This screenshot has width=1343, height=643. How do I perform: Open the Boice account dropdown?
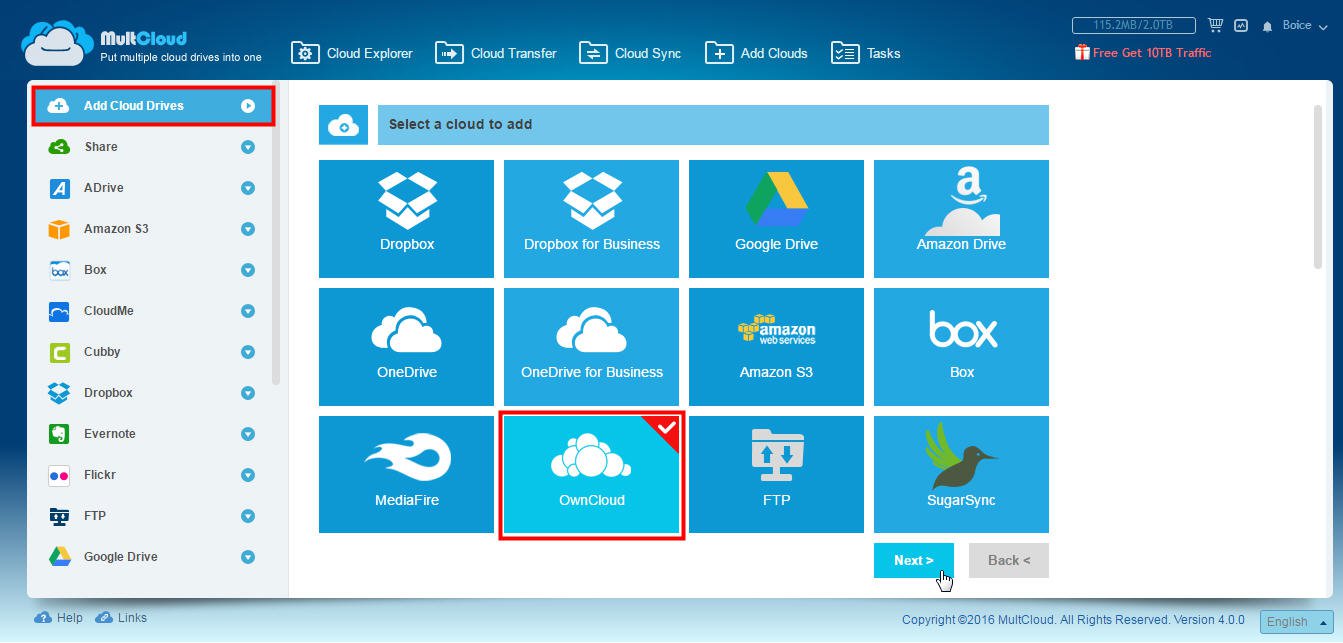tap(1304, 26)
